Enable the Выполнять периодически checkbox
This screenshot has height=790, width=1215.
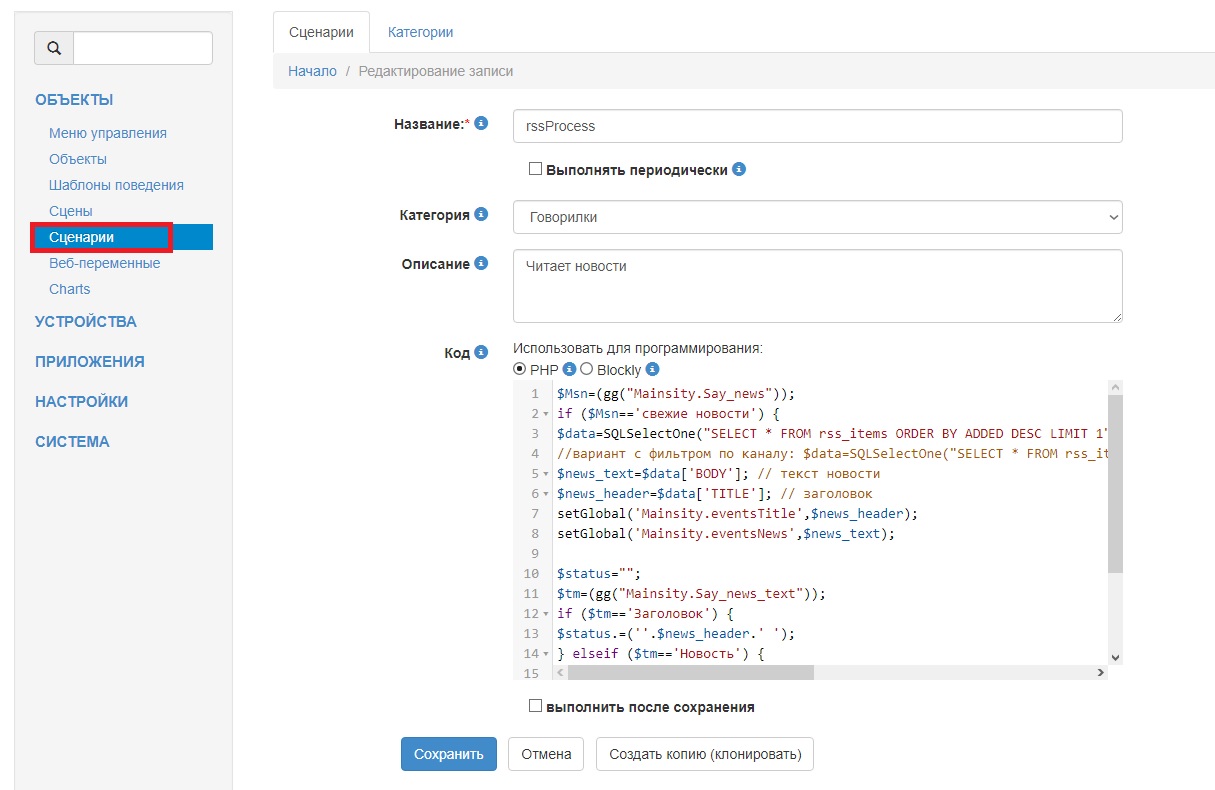[x=535, y=169]
